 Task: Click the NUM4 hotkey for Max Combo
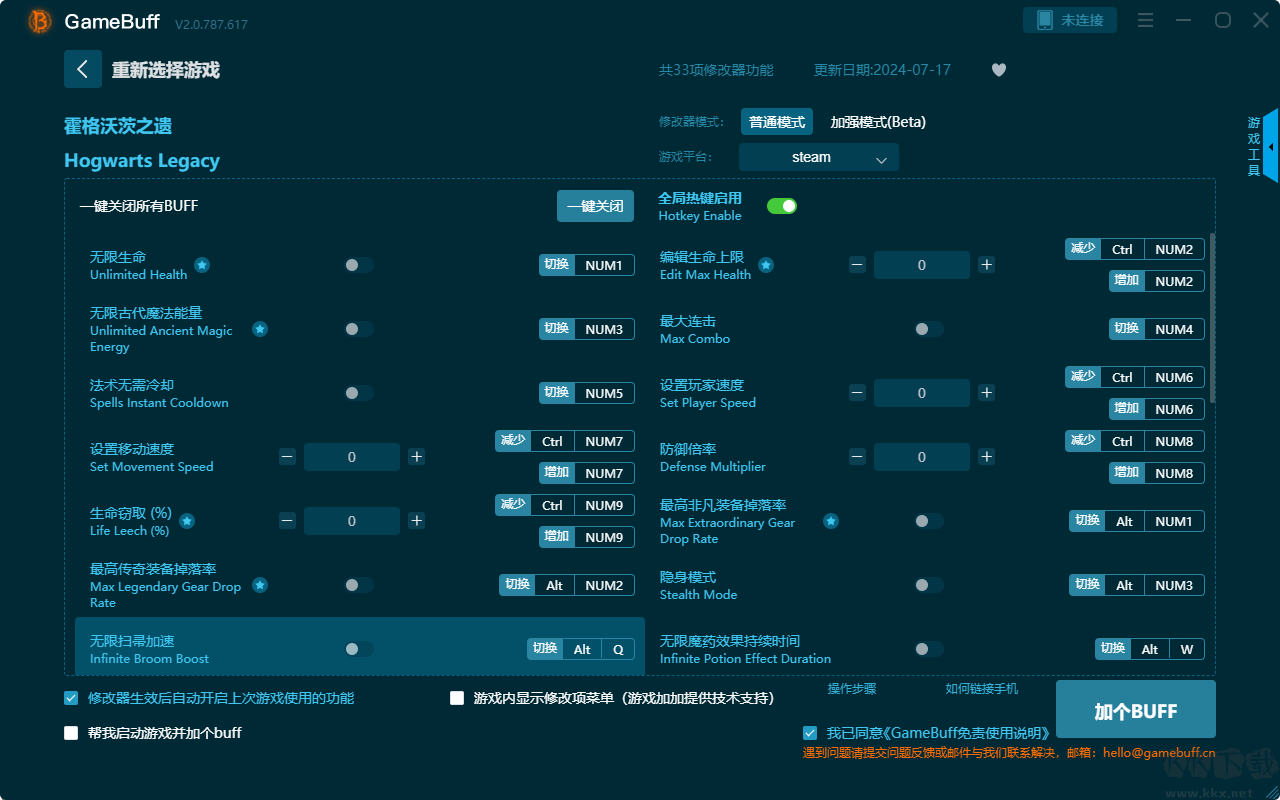[x=1157, y=329]
